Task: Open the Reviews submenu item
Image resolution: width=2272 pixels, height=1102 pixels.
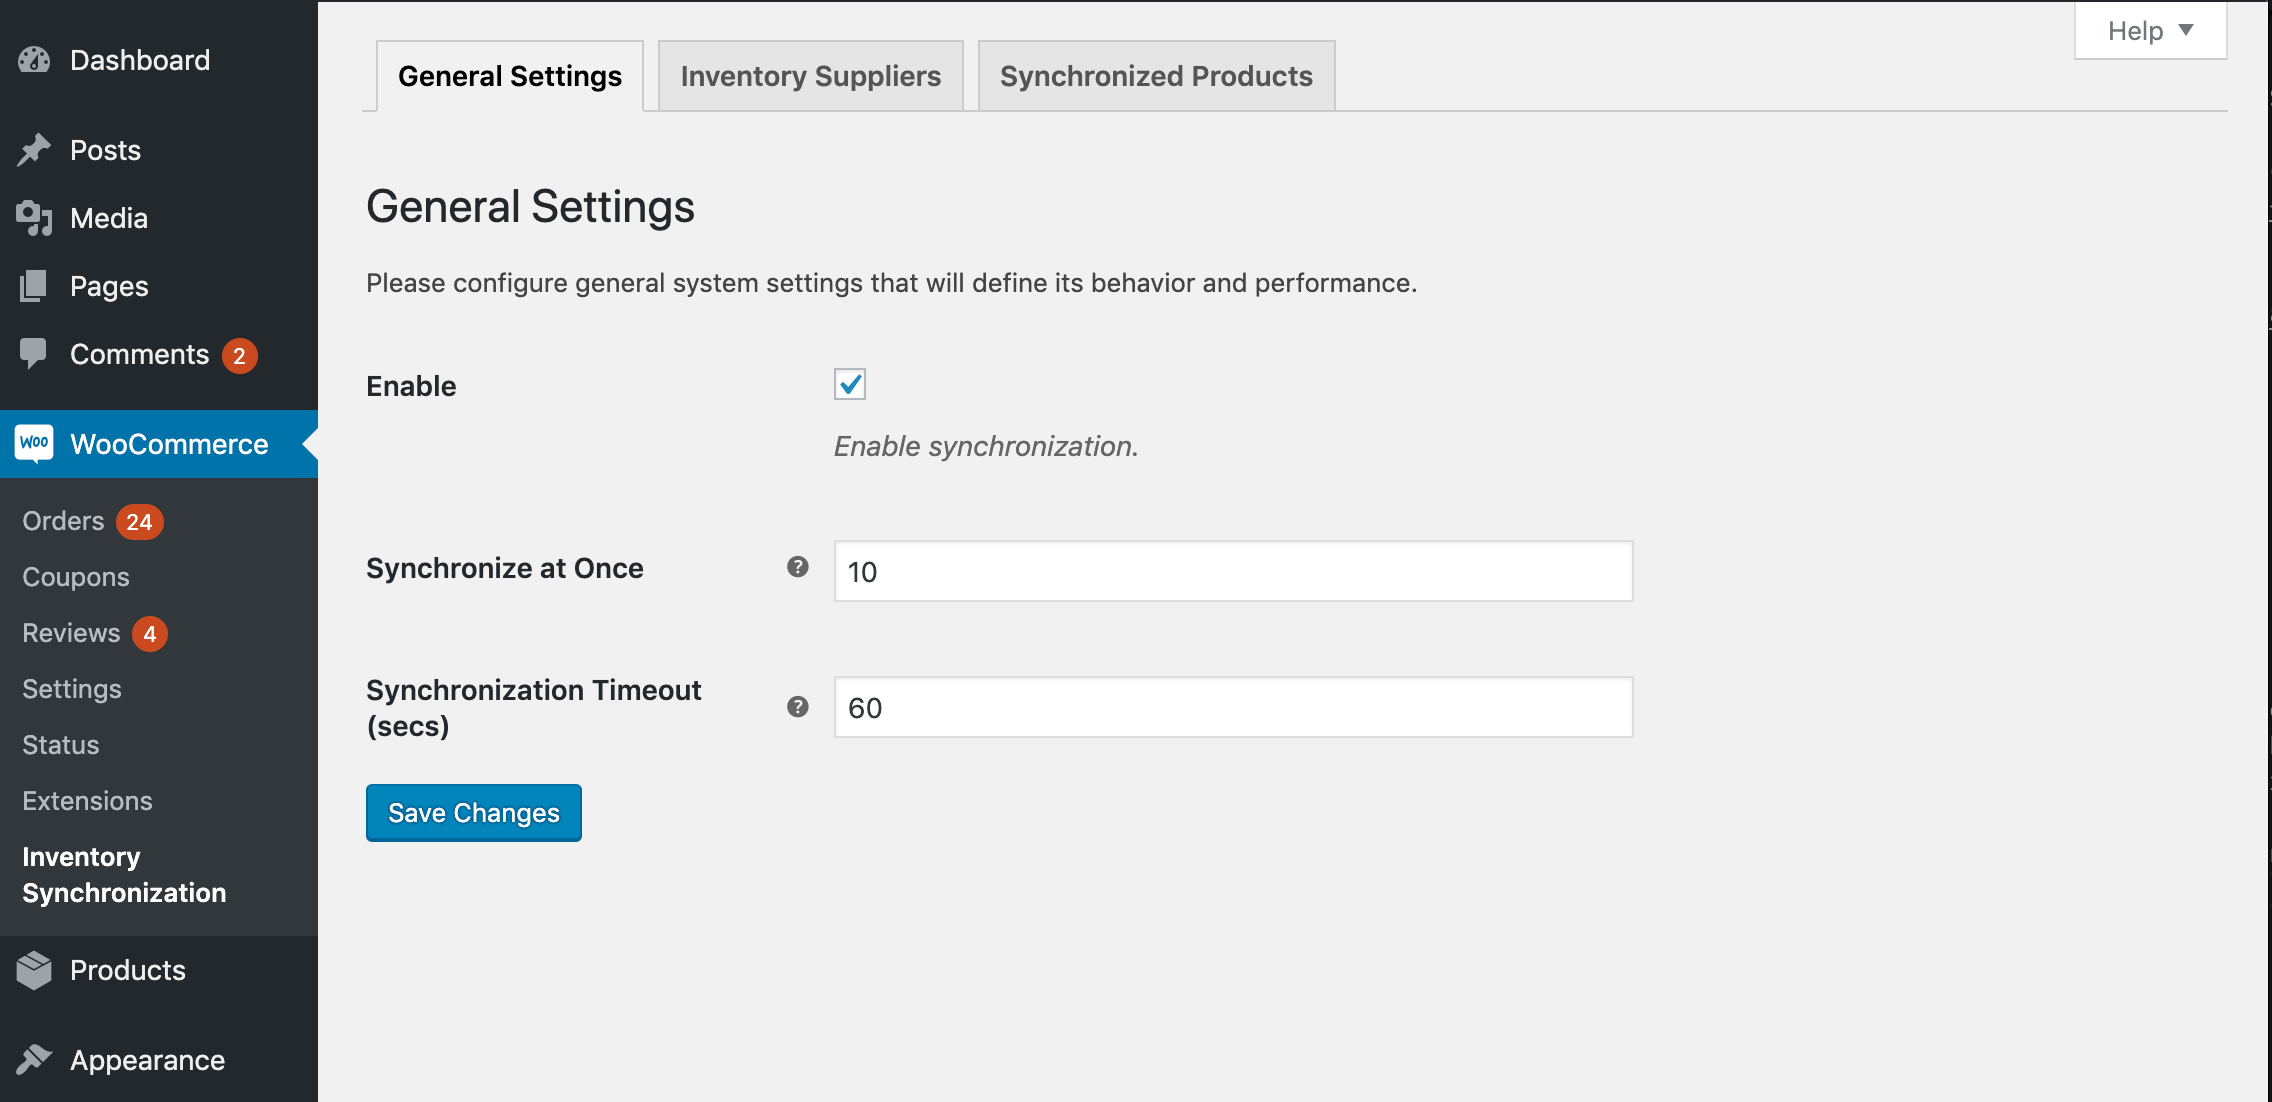Action: (x=72, y=633)
